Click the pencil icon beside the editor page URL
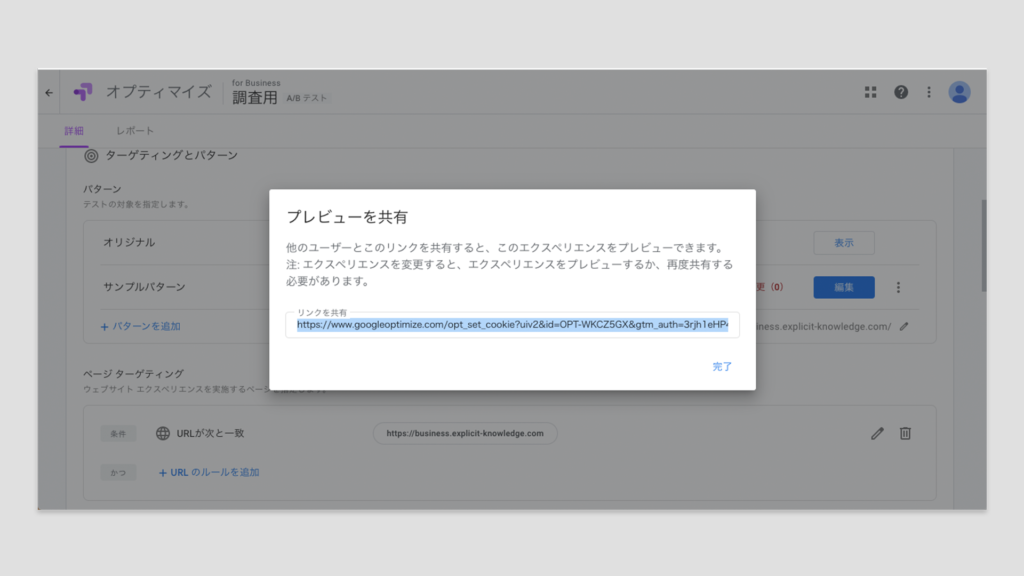This screenshot has width=1024, height=576. click(x=904, y=326)
